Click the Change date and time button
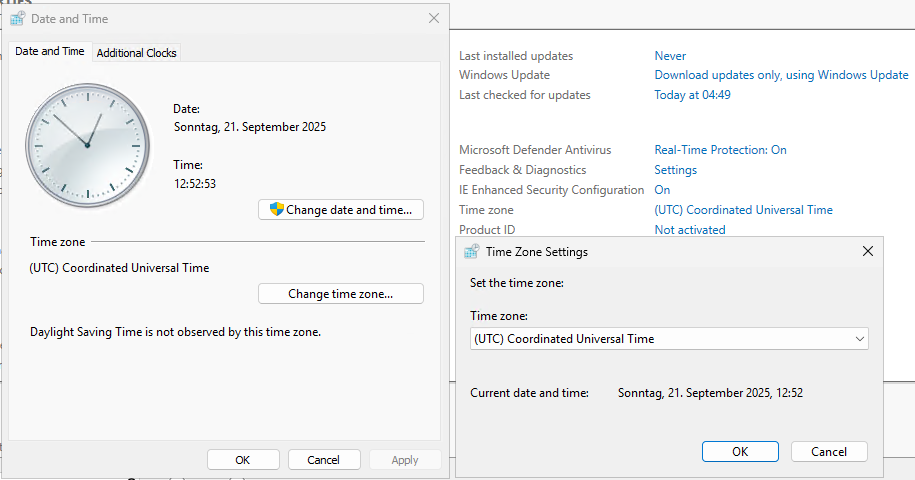 (341, 210)
